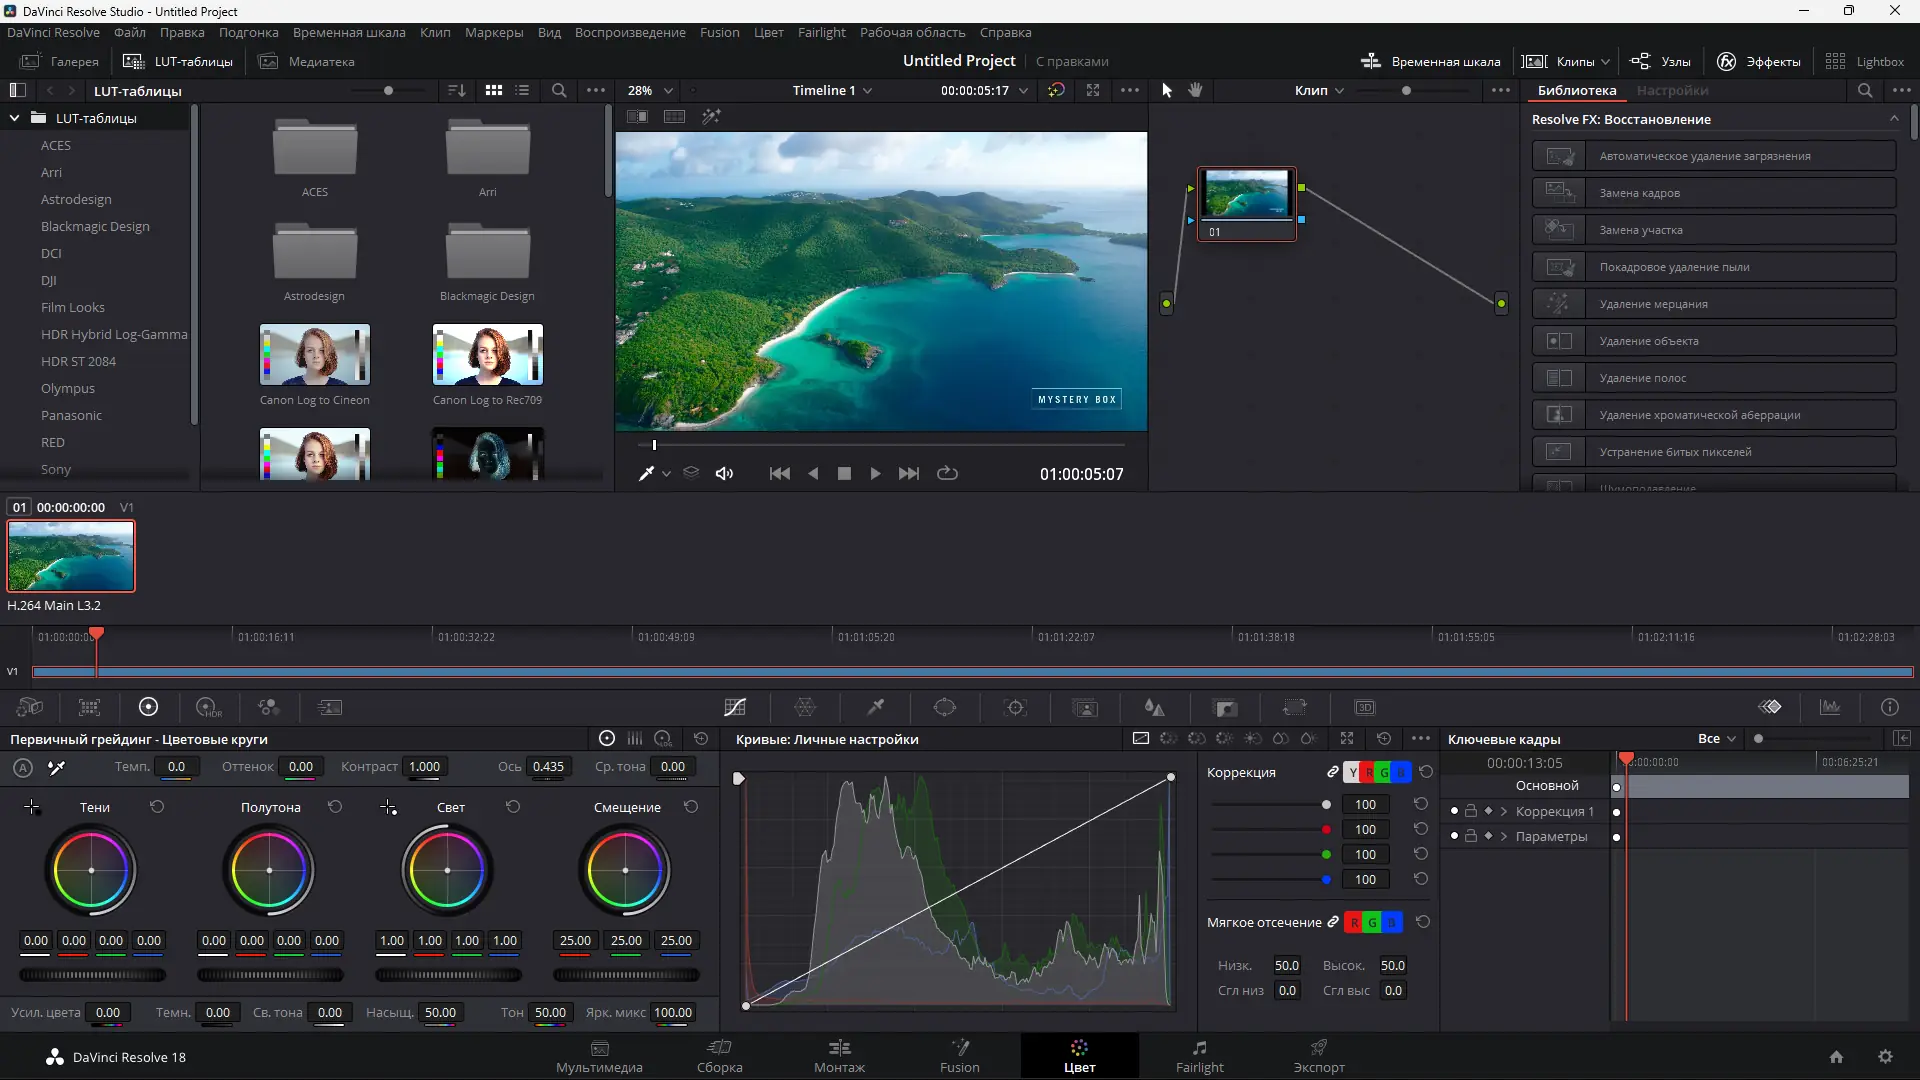Click the Тени color wheel center

(92, 870)
